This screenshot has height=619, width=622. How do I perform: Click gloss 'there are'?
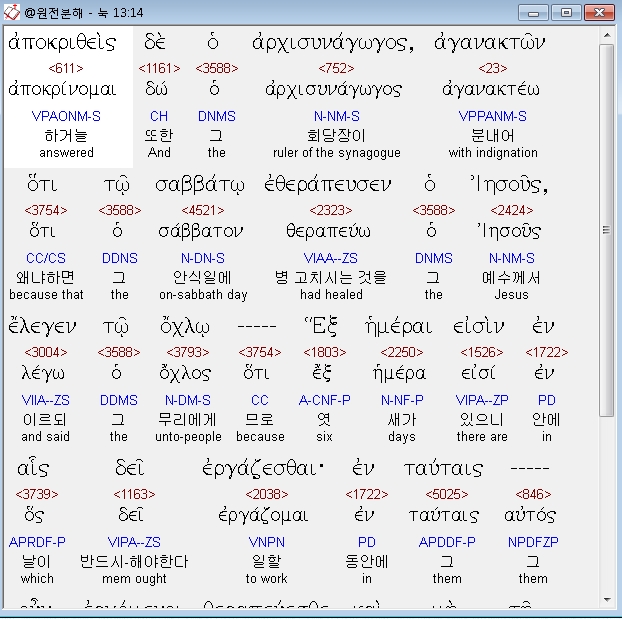pyautogui.click(x=482, y=436)
